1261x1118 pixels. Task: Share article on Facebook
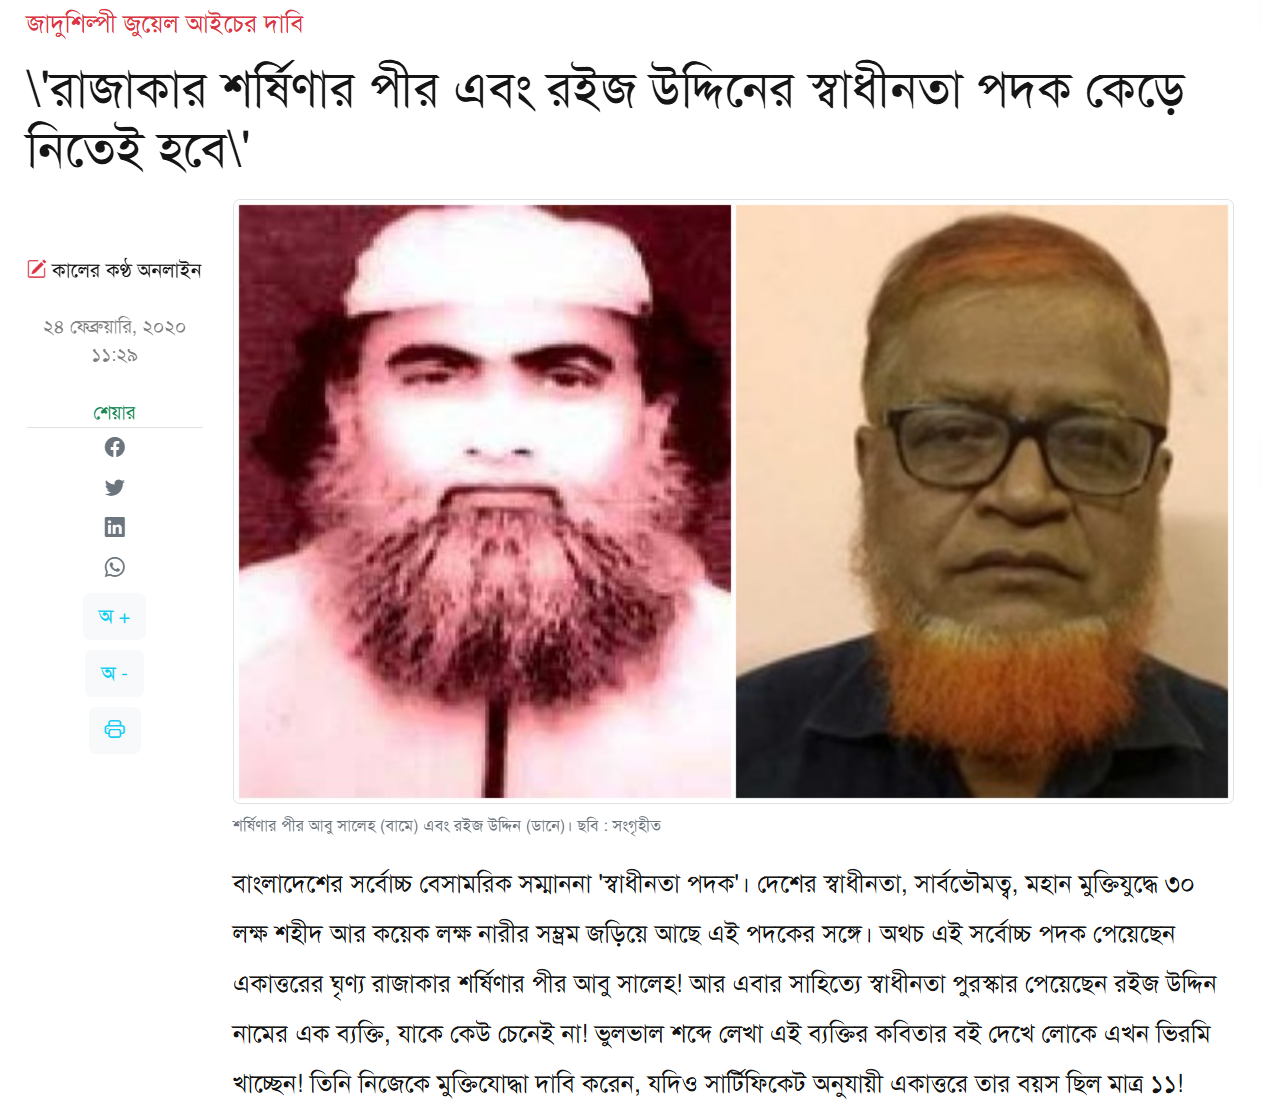[115, 447]
